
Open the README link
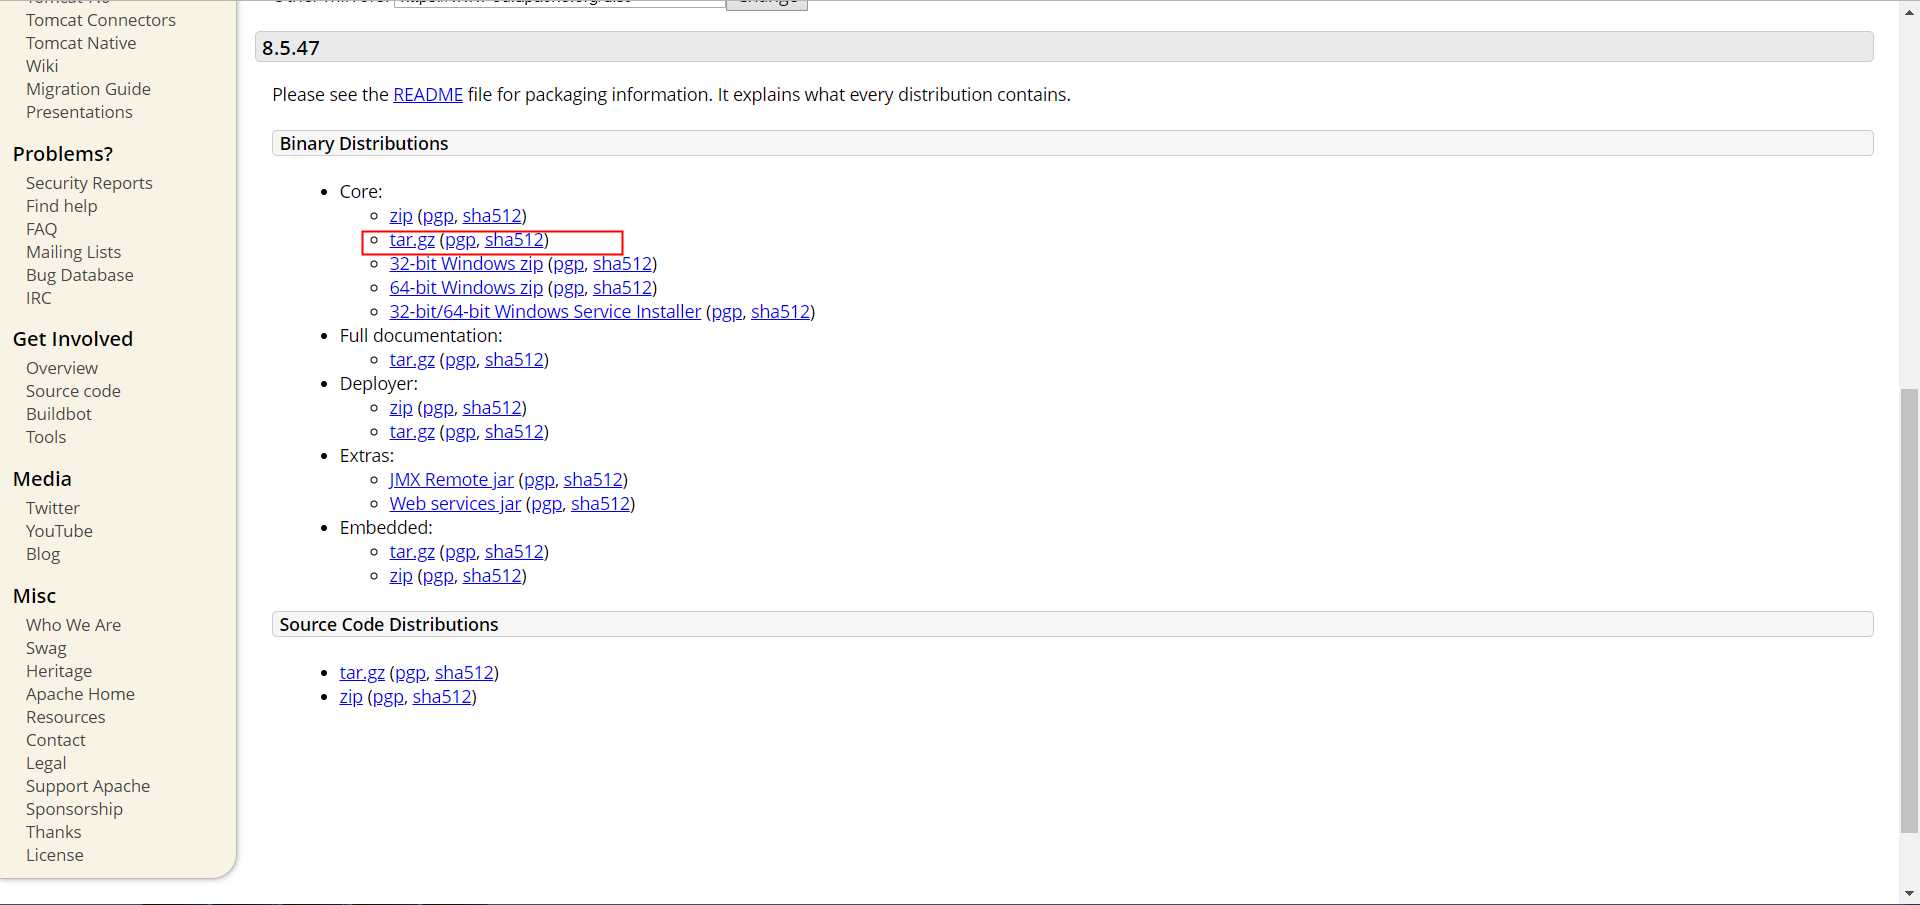[x=428, y=95]
